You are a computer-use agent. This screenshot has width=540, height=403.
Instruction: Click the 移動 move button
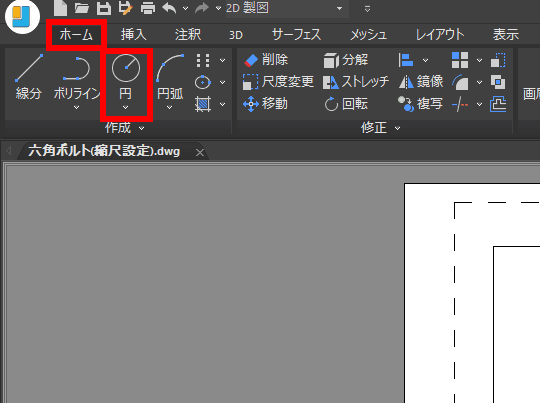[265, 104]
